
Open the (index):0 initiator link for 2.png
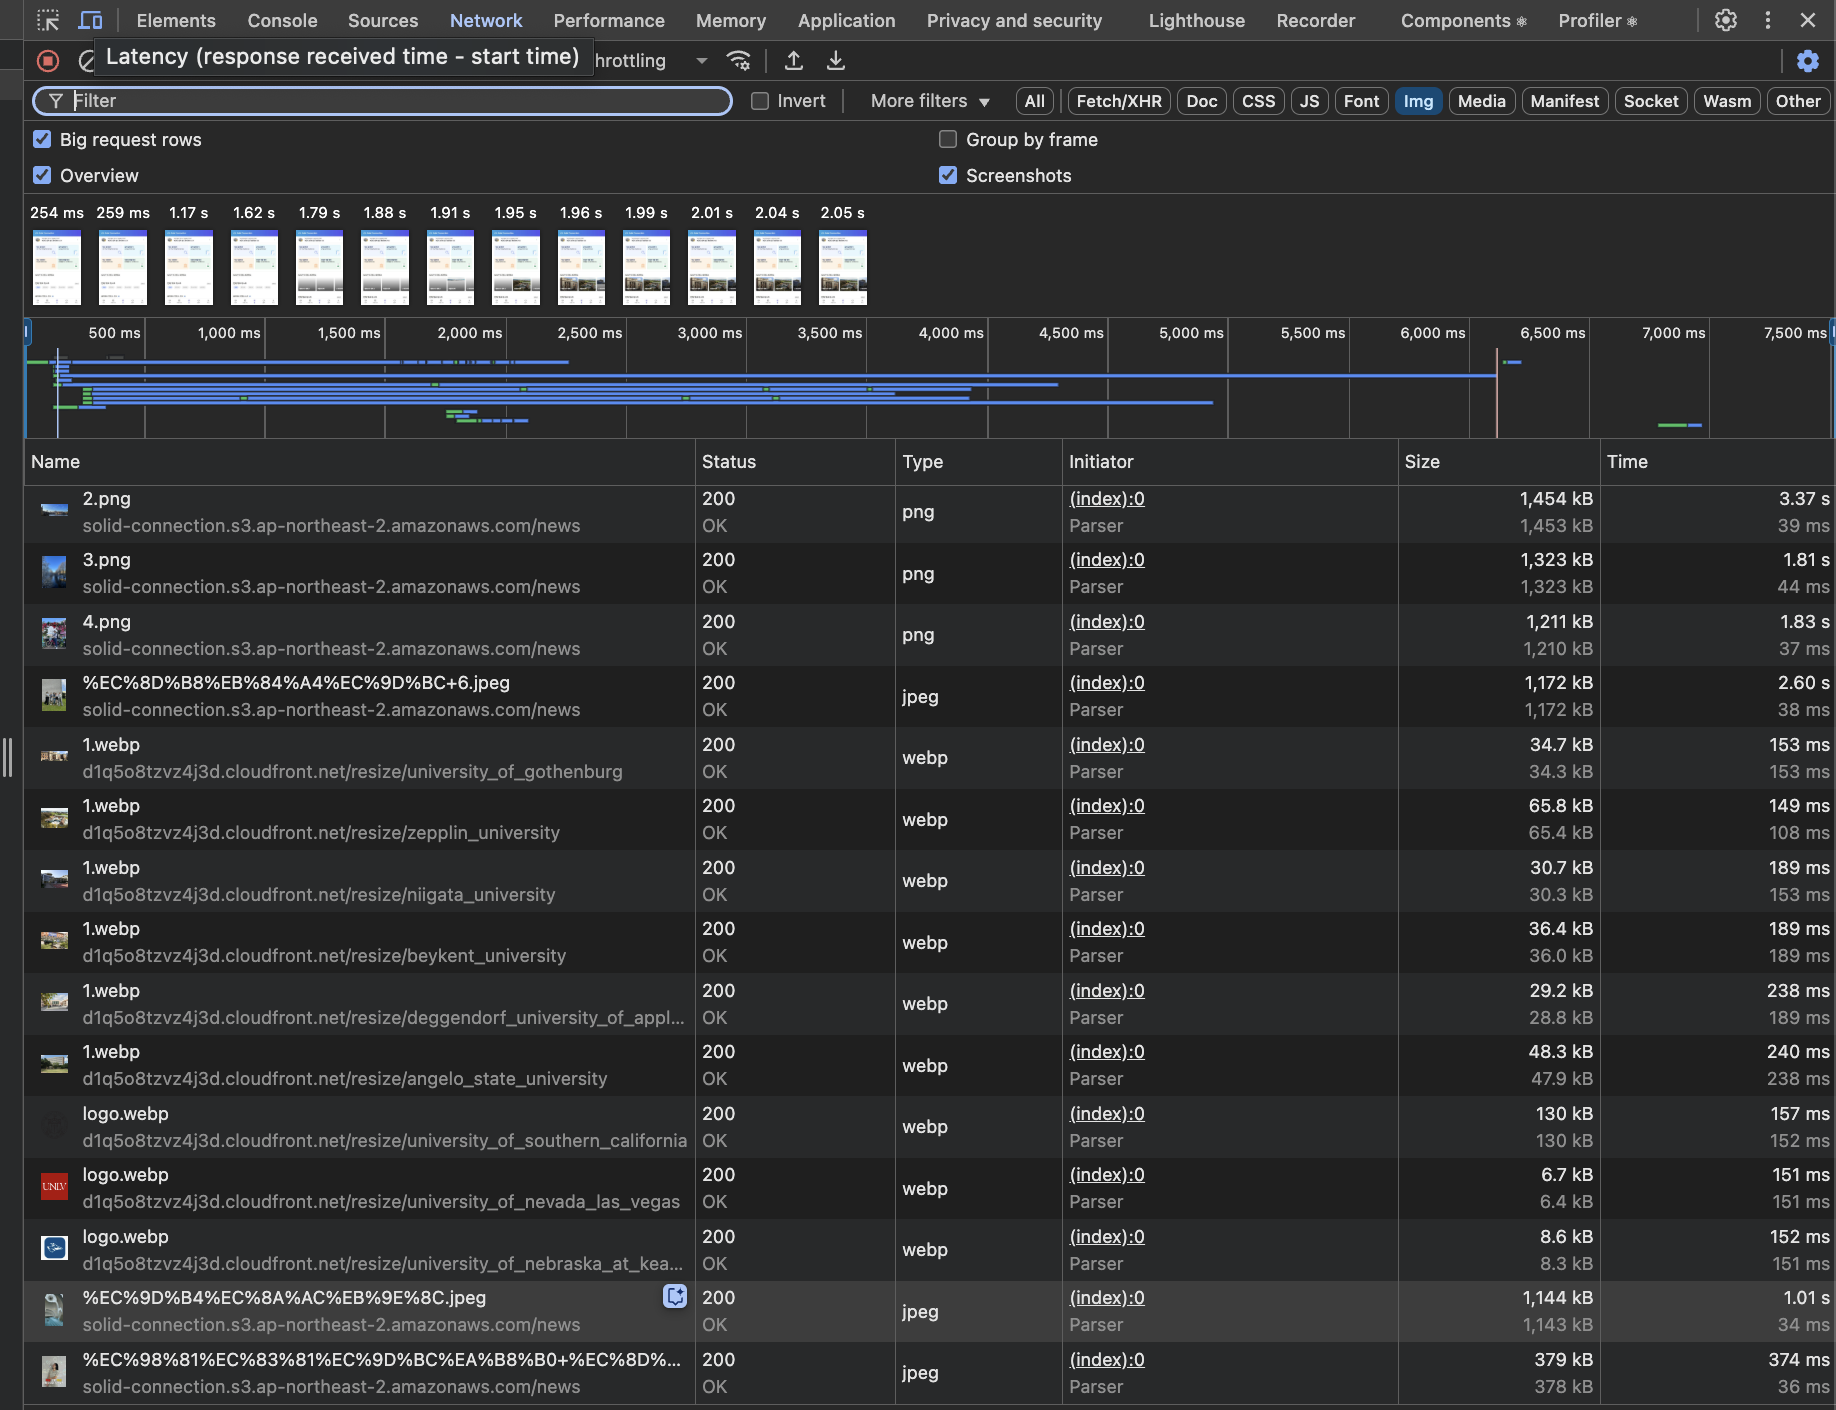click(x=1106, y=498)
